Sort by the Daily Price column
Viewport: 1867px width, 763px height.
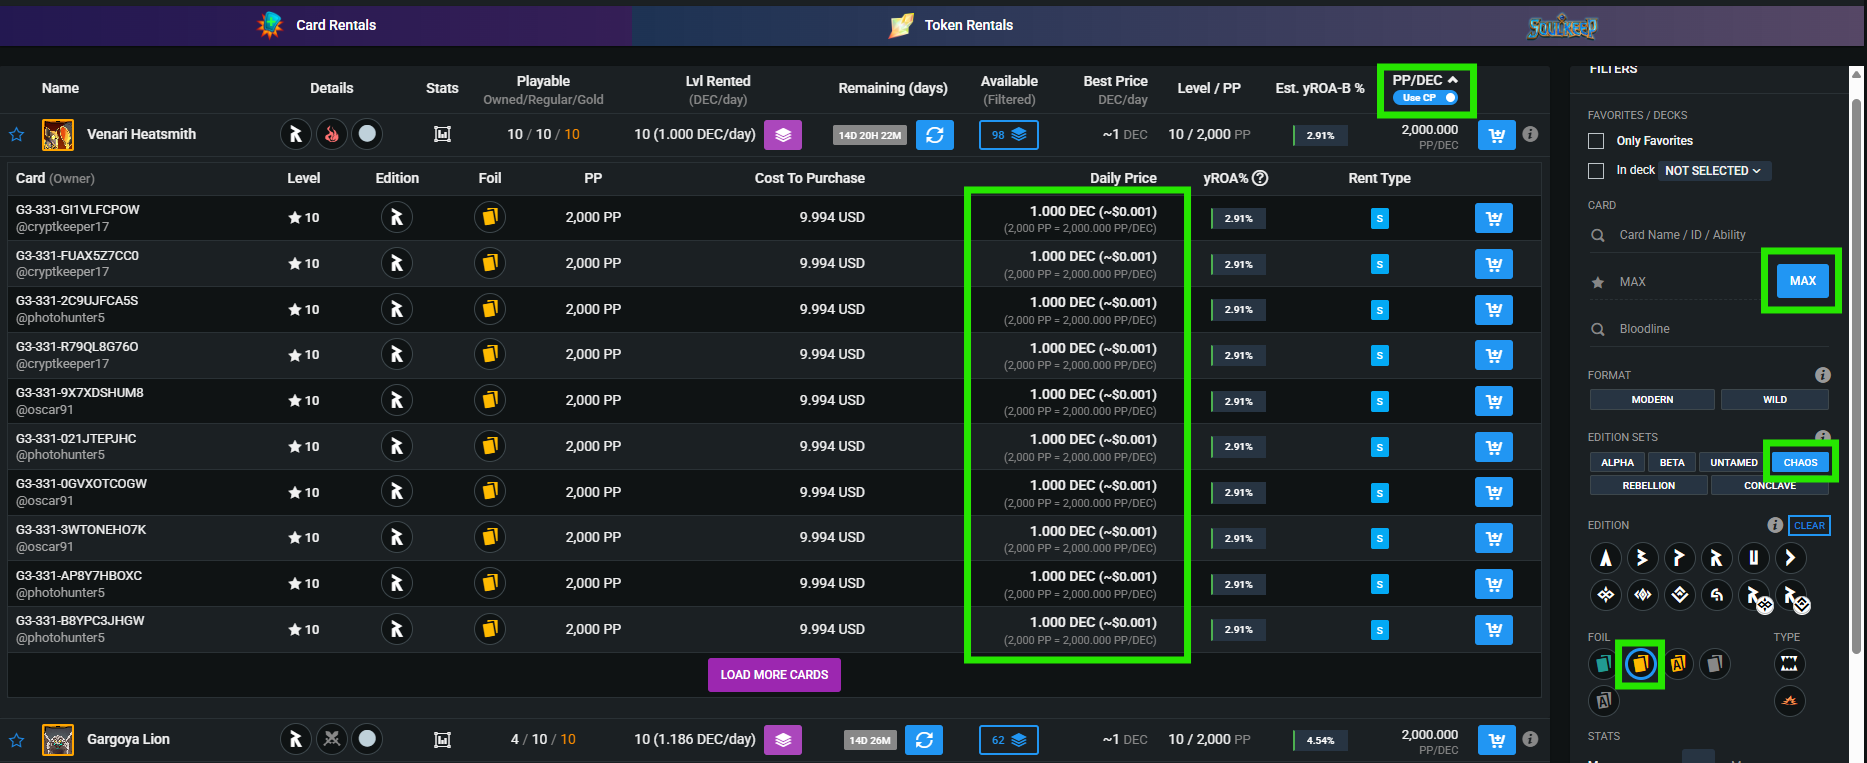click(1123, 178)
